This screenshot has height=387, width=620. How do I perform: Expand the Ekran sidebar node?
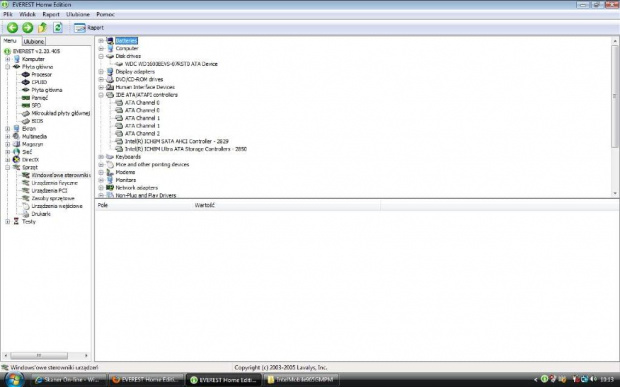8,129
